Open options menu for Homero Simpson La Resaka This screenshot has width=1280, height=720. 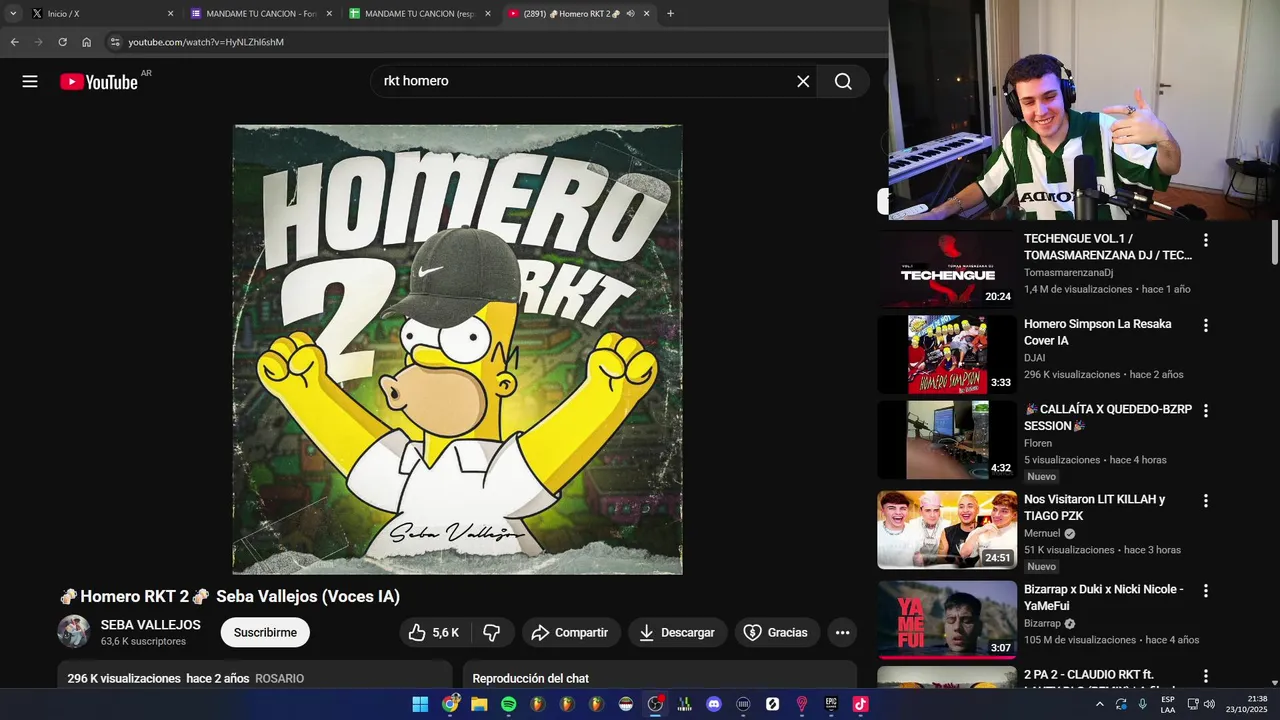click(1205, 325)
